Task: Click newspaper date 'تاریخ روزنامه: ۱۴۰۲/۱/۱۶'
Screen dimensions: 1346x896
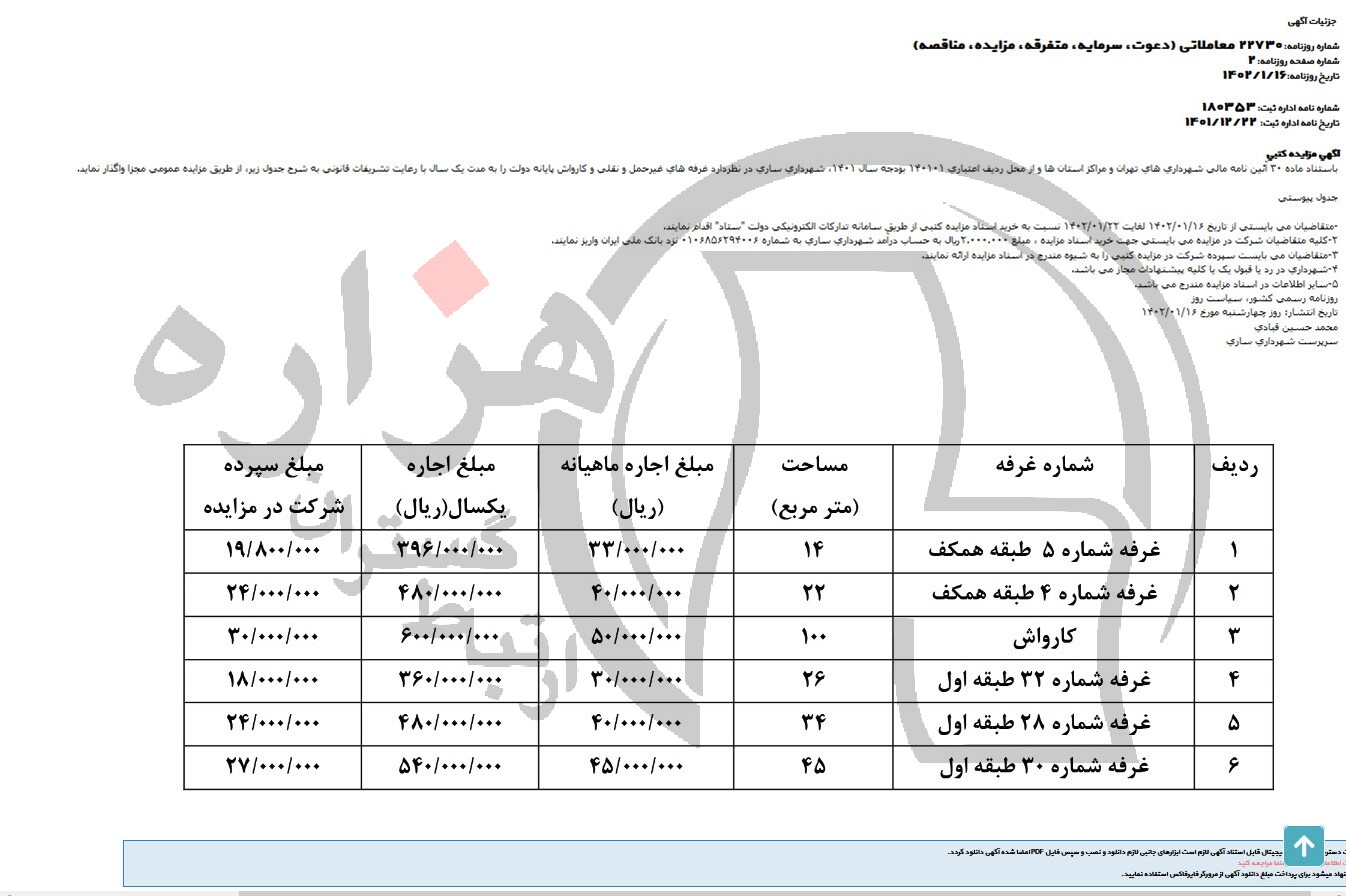Action: coord(1280,75)
